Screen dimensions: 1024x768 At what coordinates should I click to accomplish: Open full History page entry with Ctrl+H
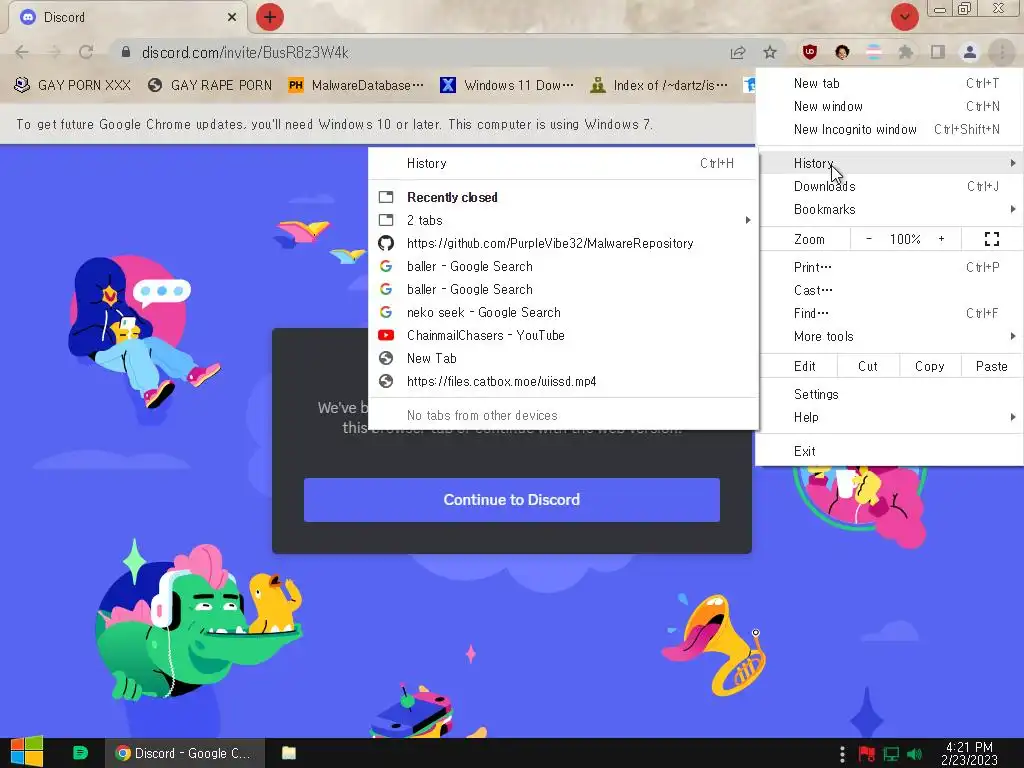[563, 163]
